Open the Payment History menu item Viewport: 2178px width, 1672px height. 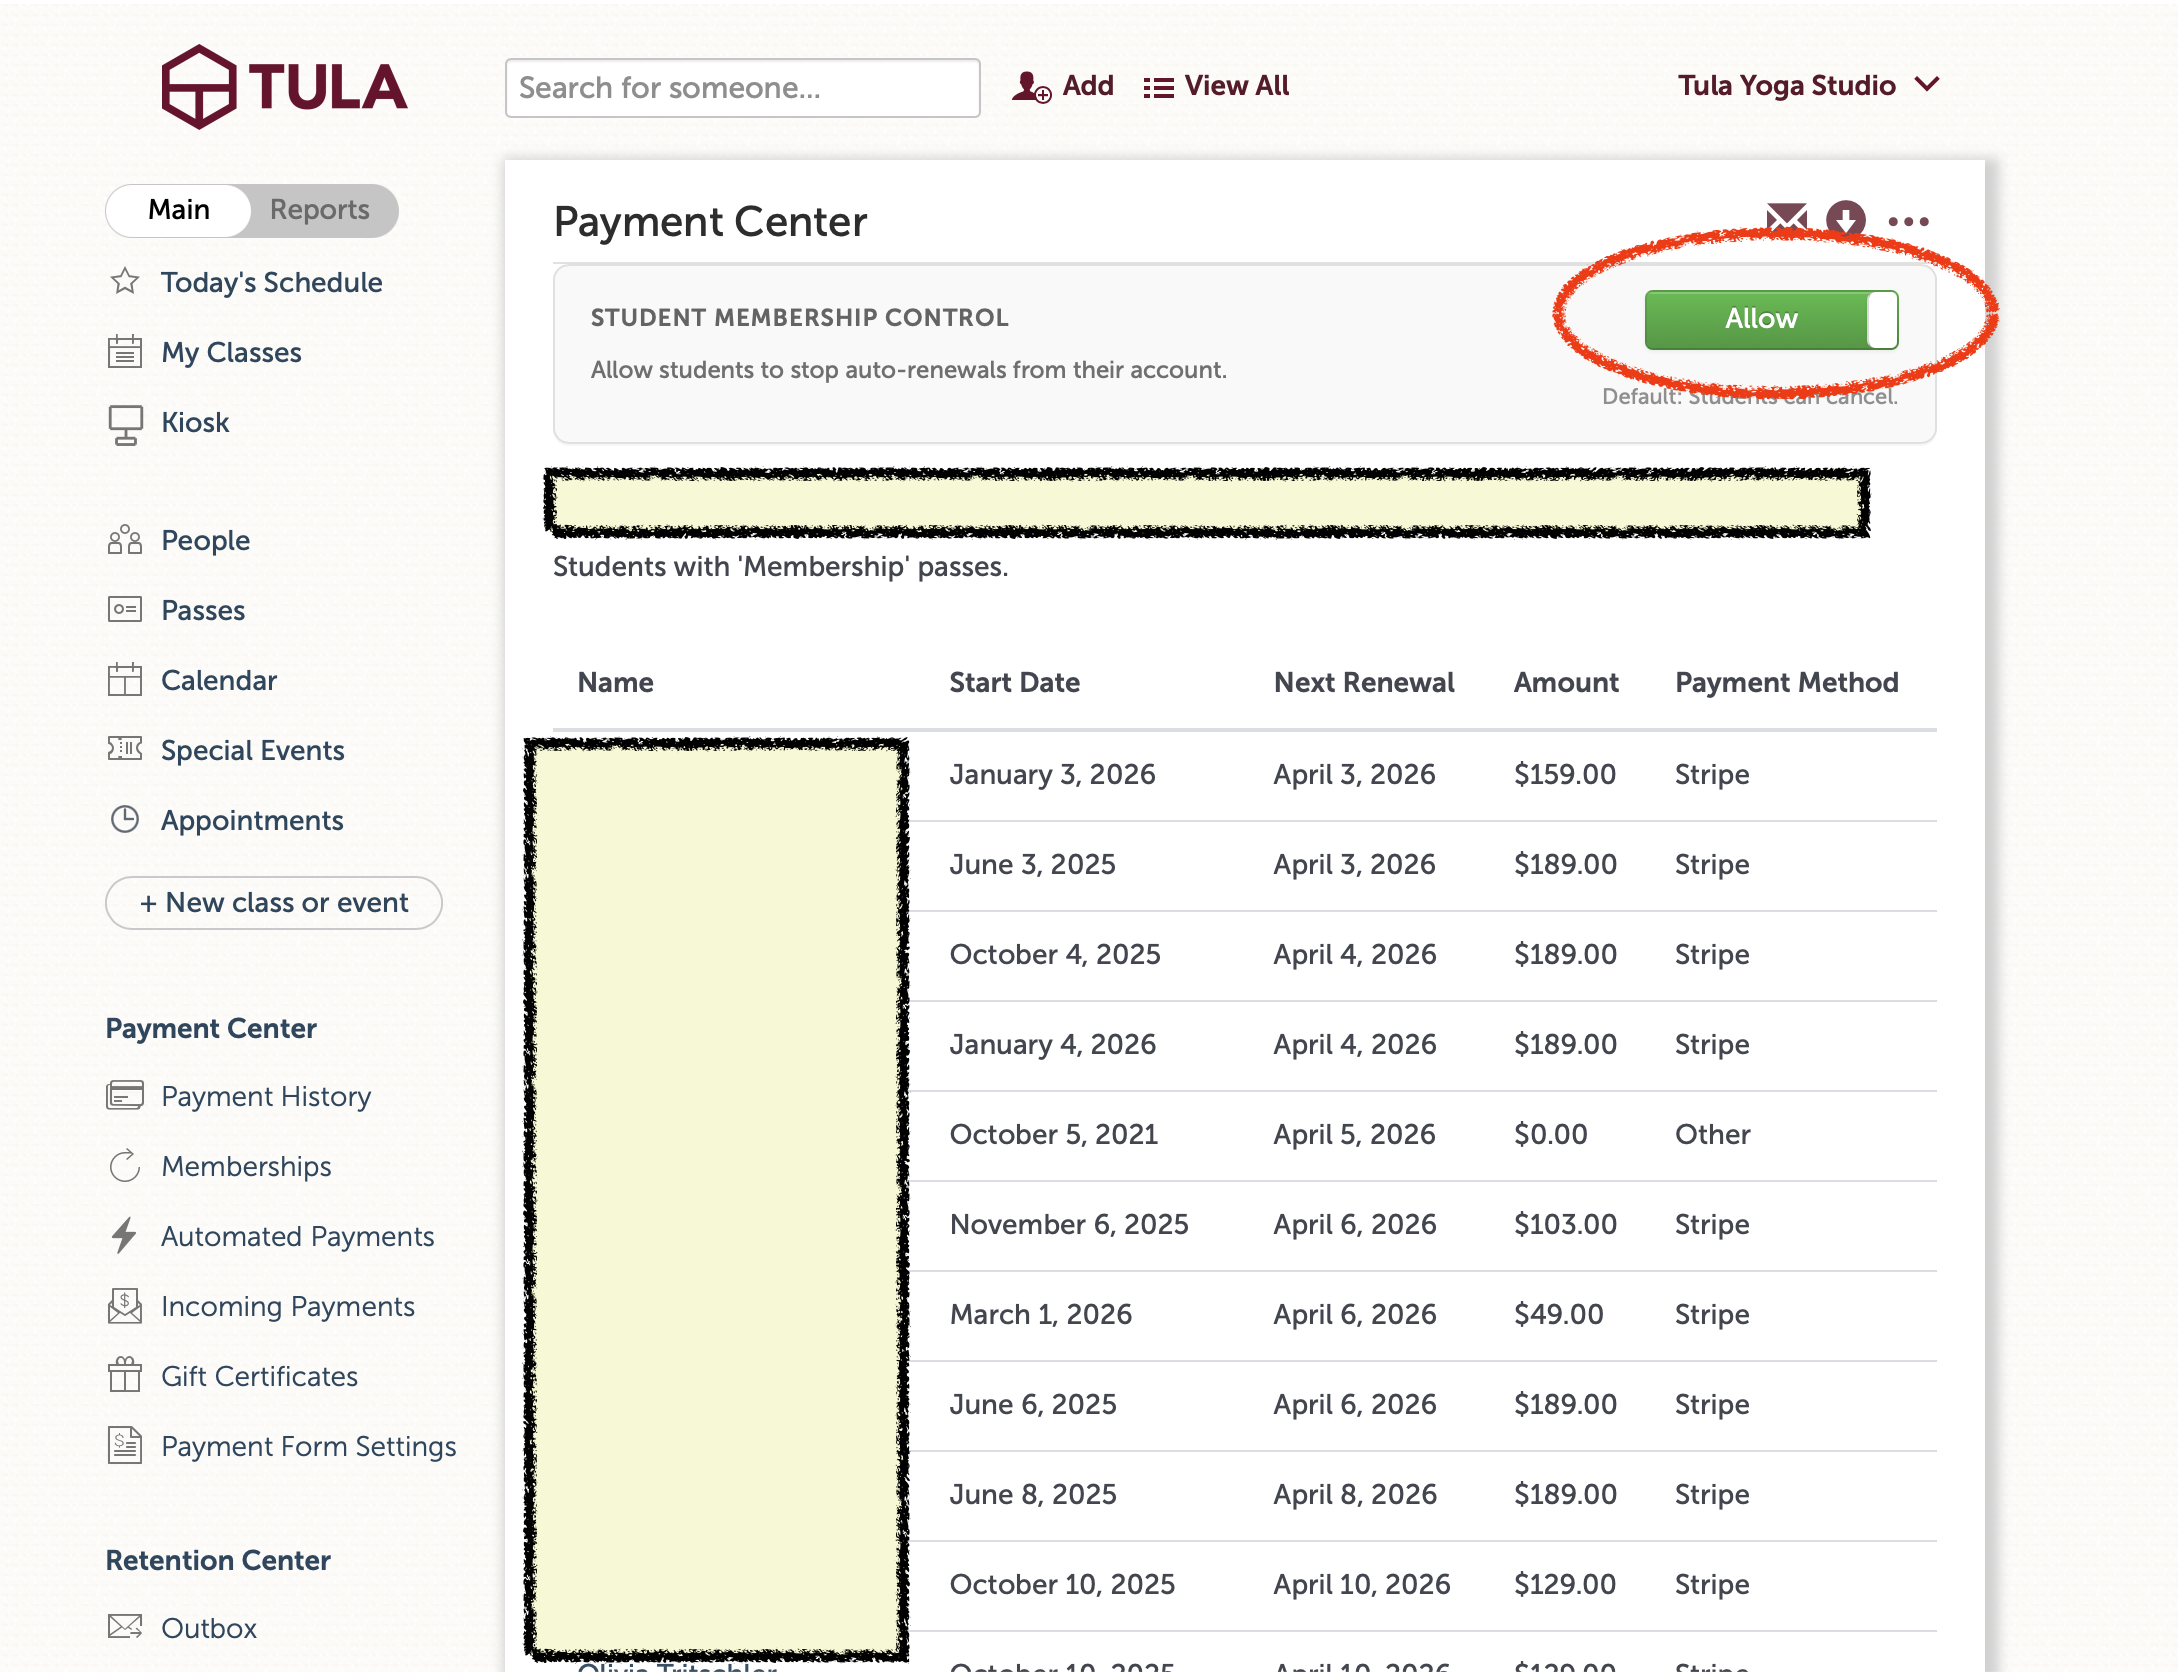266,1097
